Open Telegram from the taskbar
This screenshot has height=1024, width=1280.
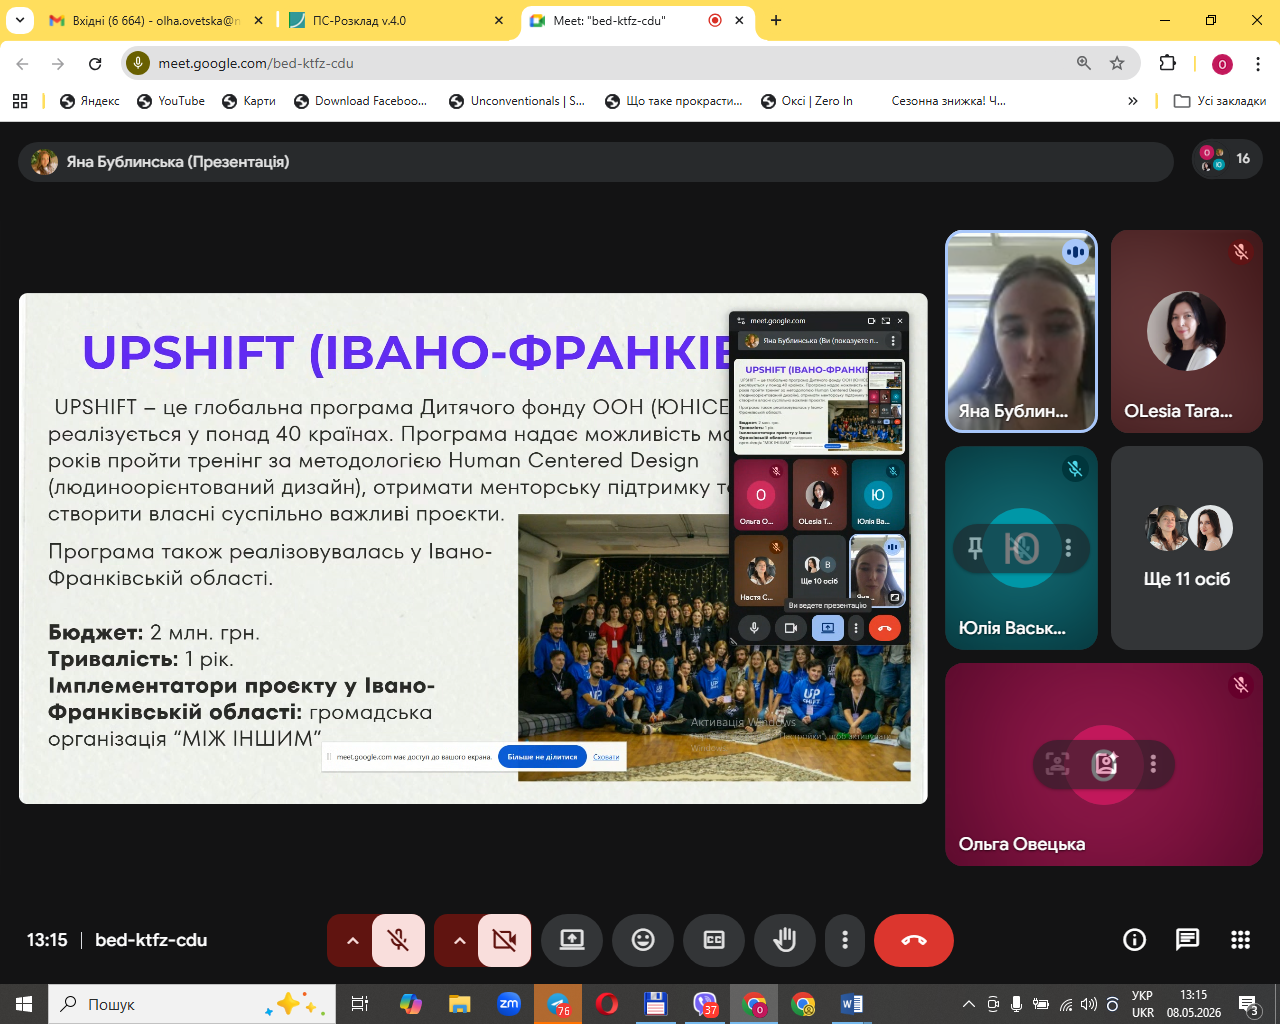(558, 1004)
